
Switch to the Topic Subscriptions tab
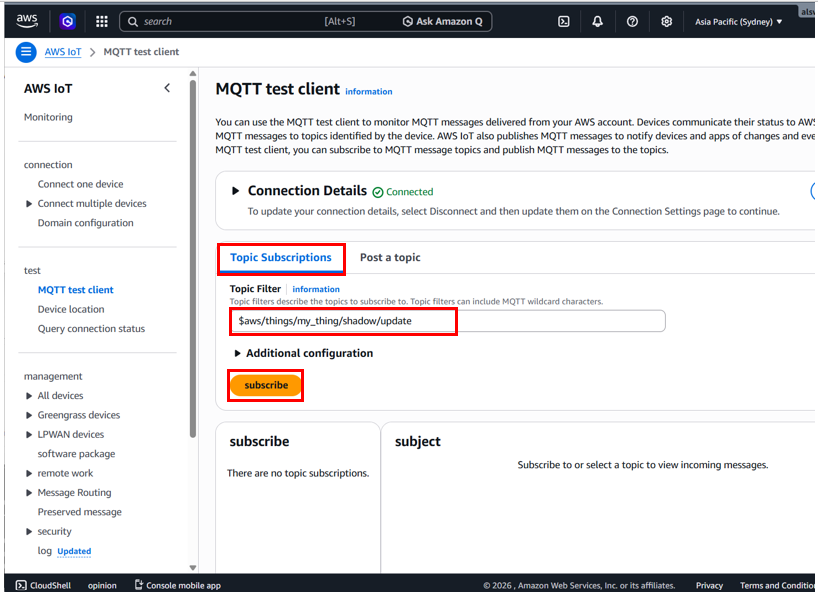pyautogui.click(x=281, y=258)
